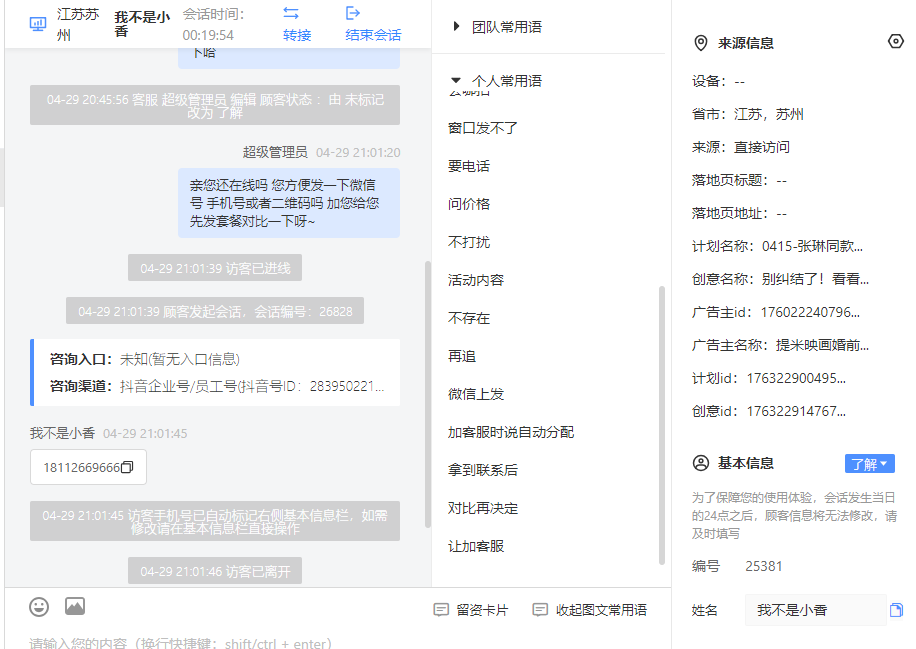Click the 编号 25381 value
Image resolution: width=916 pixels, height=649 pixels.
click(x=764, y=566)
